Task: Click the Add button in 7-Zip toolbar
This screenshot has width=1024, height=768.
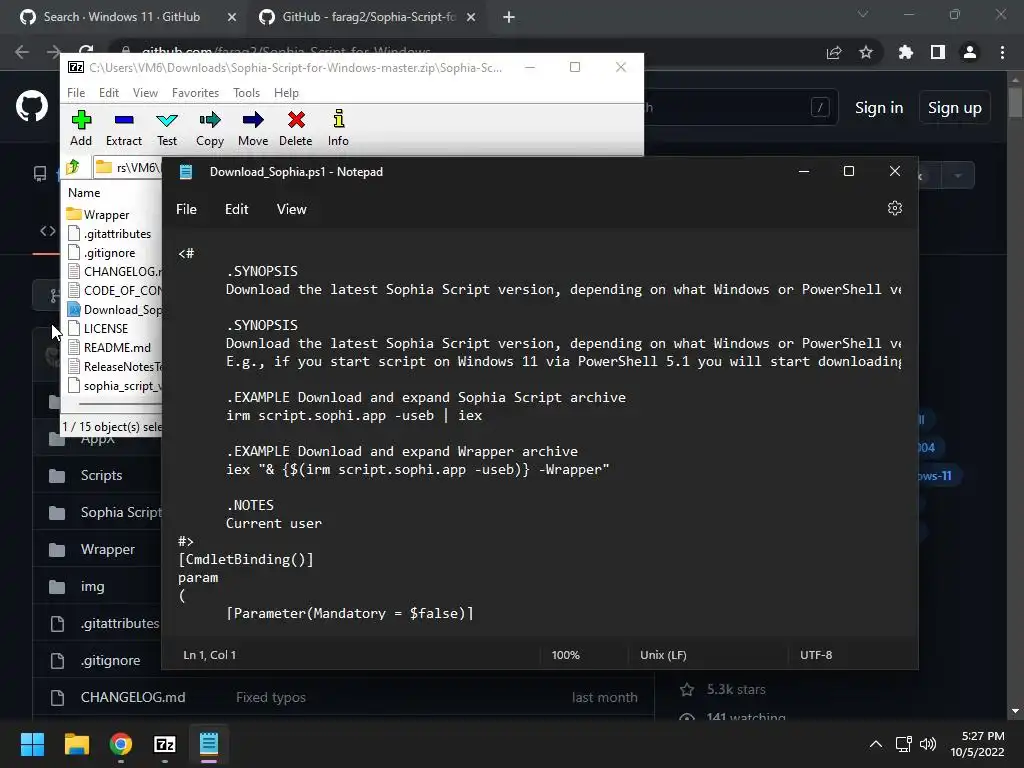Action: [81, 128]
